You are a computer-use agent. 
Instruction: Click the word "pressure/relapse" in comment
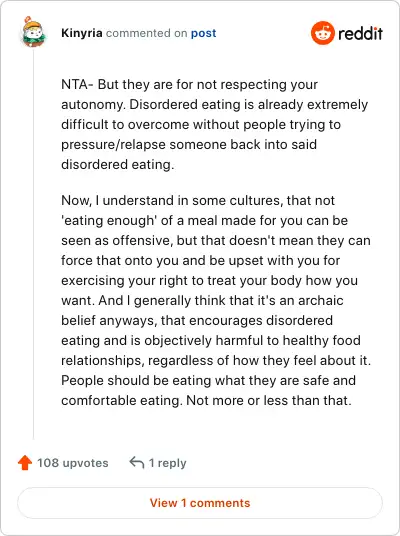(x=114, y=145)
